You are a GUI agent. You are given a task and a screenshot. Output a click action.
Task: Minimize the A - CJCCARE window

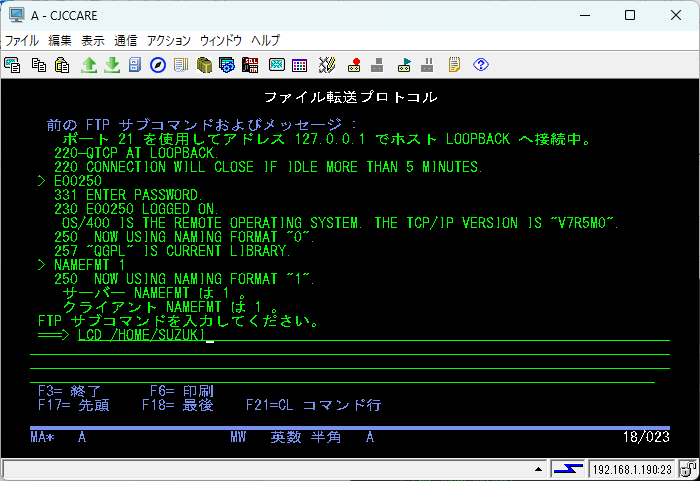point(585,15)
